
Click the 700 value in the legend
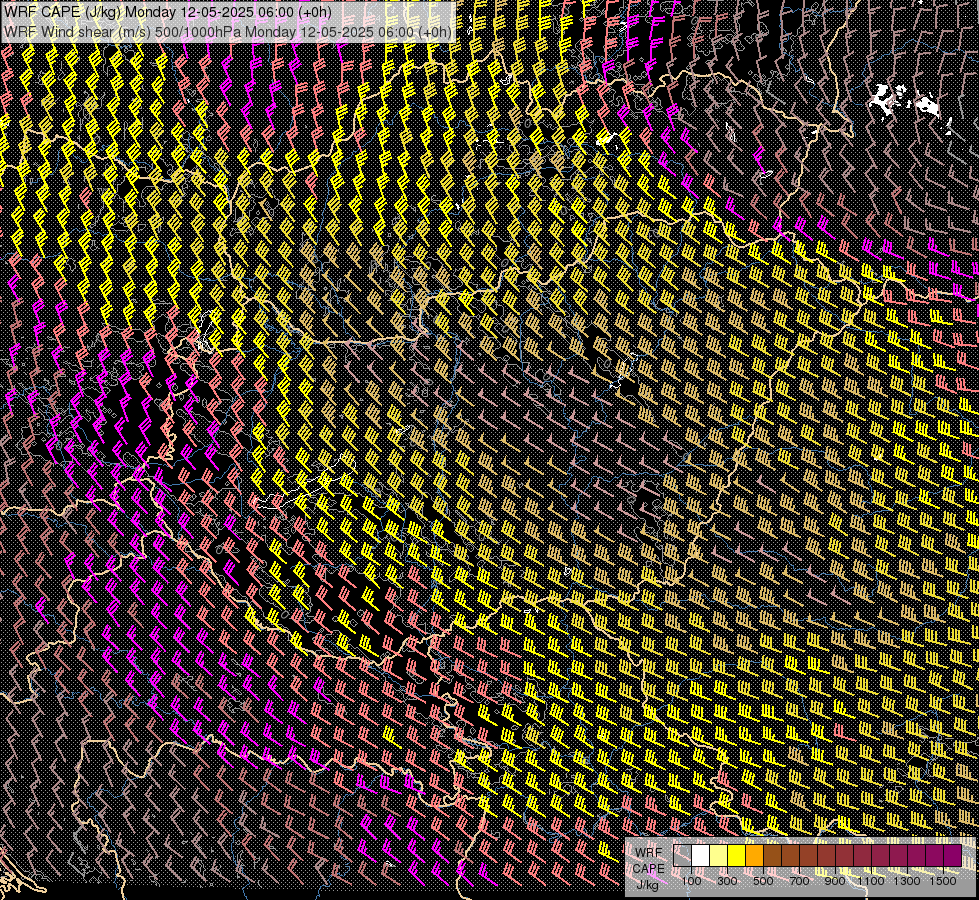pyautogui.click(x=799, y=881)
